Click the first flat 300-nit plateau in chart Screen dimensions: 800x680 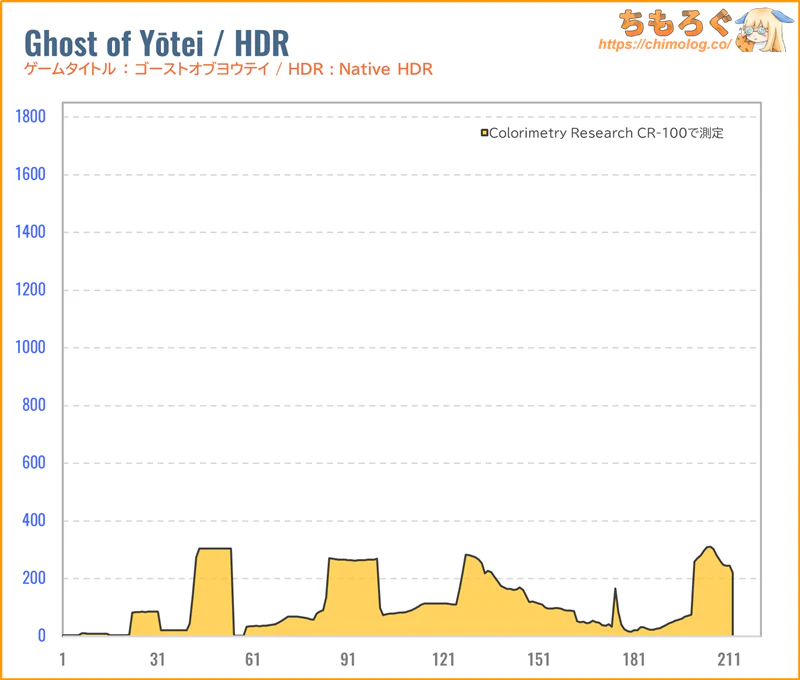[x=214, y=590]
